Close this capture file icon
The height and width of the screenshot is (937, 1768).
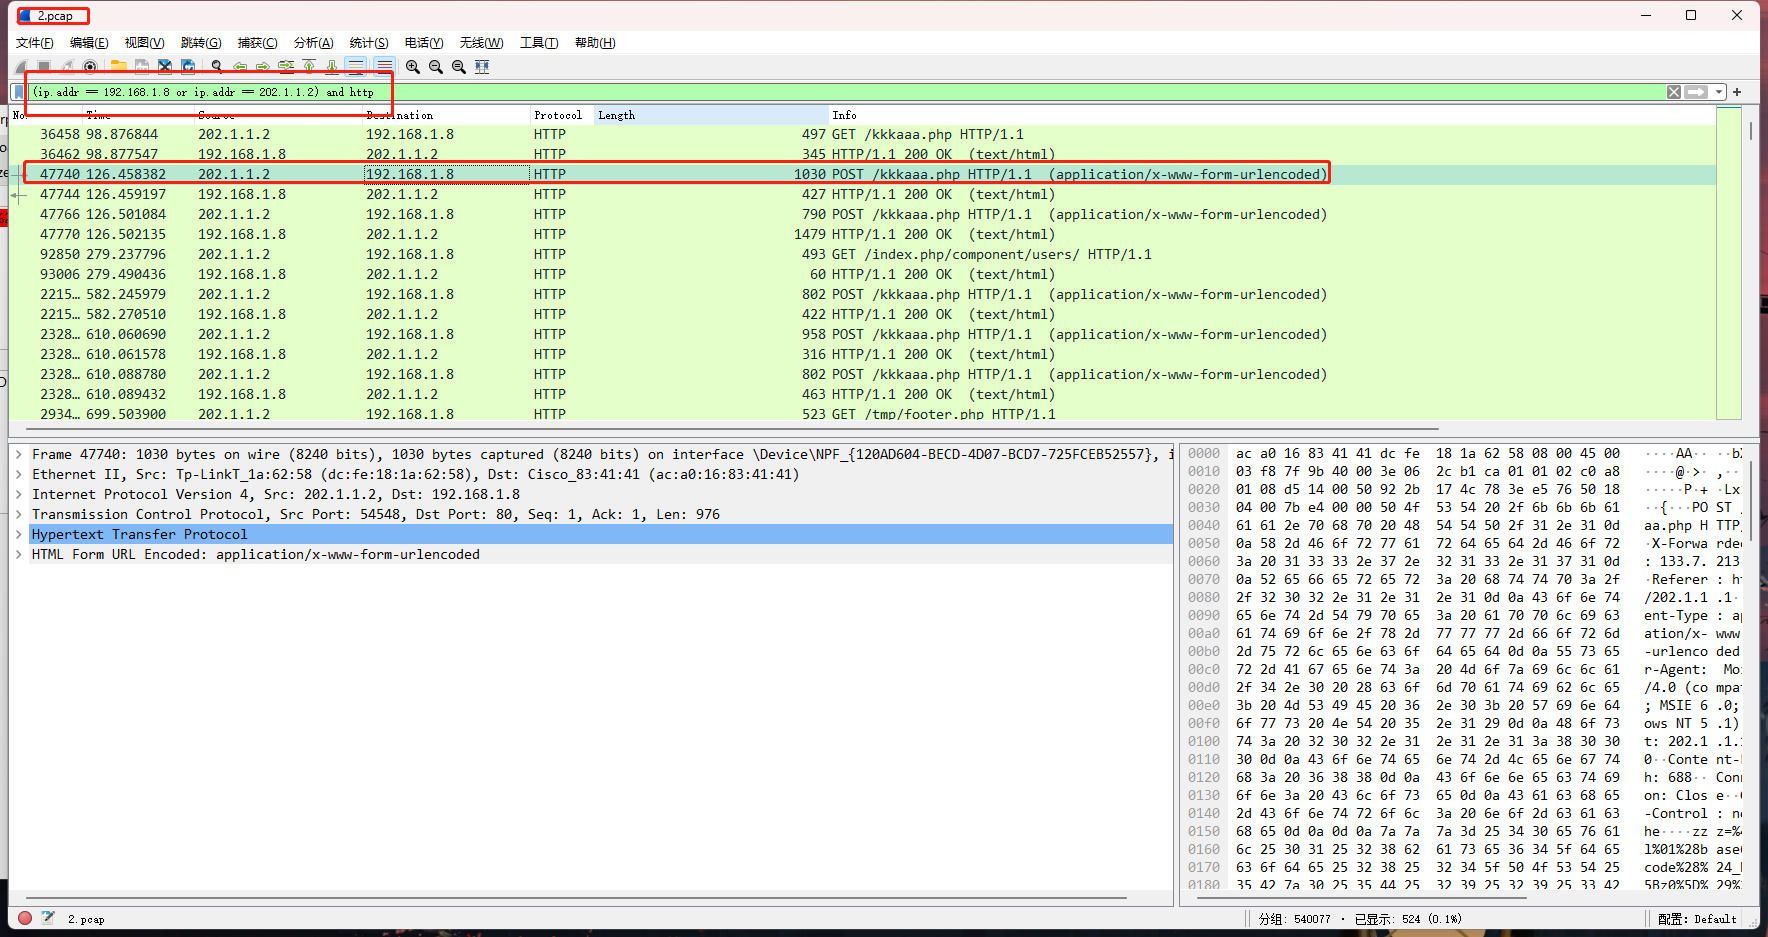point(165,67)
